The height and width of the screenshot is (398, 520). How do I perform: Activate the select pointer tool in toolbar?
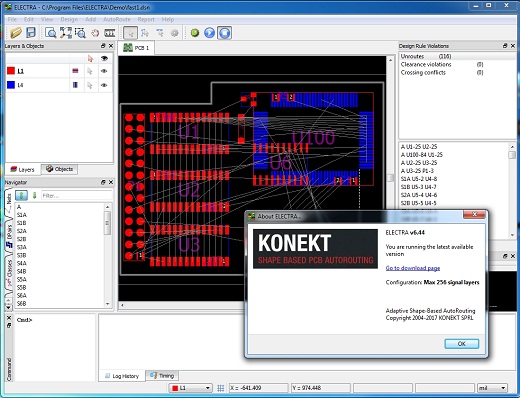coord(130,33)
